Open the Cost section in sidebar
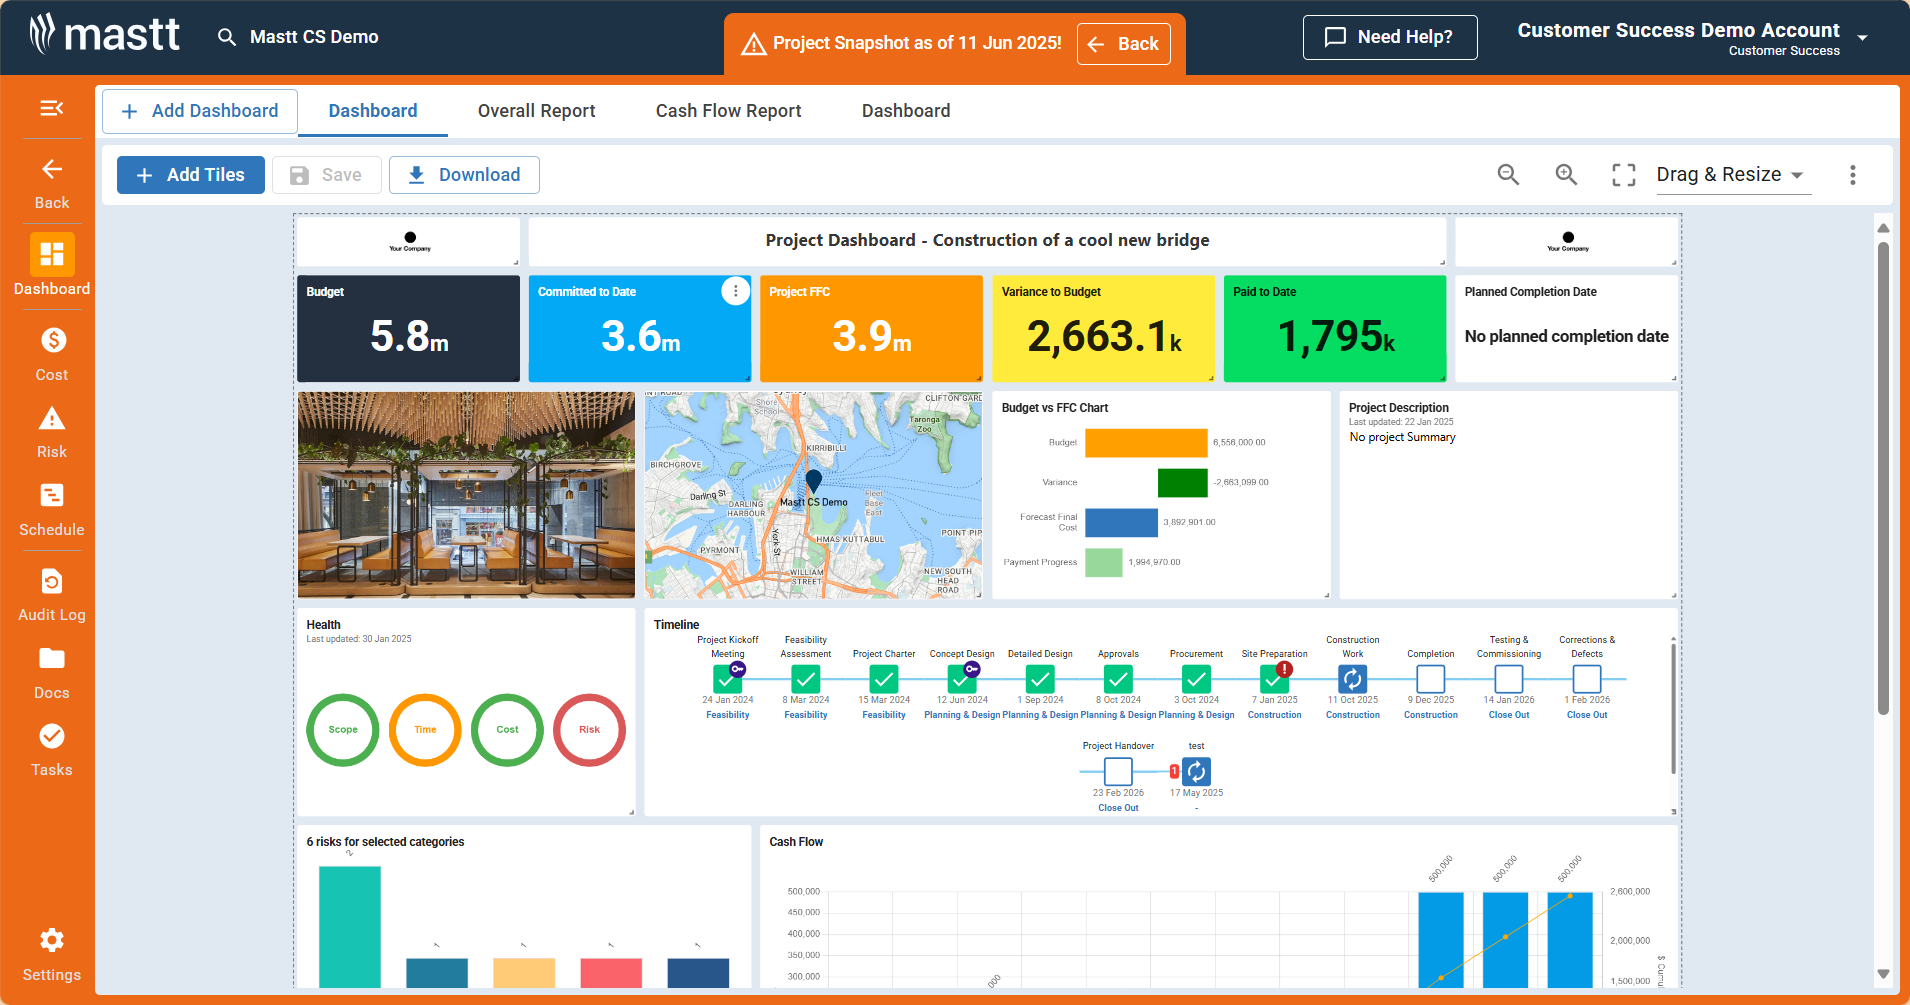This screenshot has width=1910, height=1005. coord(52,354)
